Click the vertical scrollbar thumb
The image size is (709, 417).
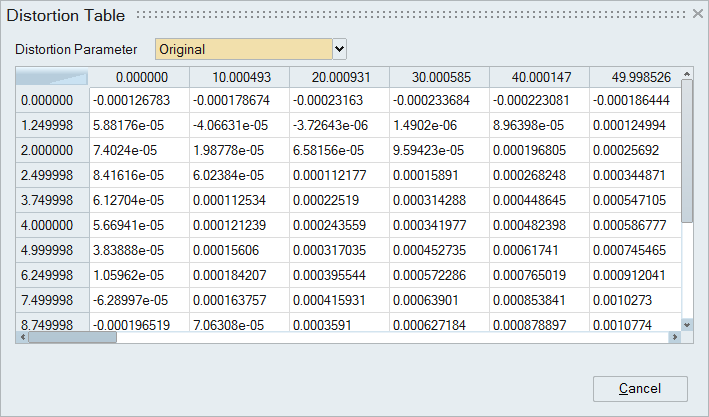point(687,150)
